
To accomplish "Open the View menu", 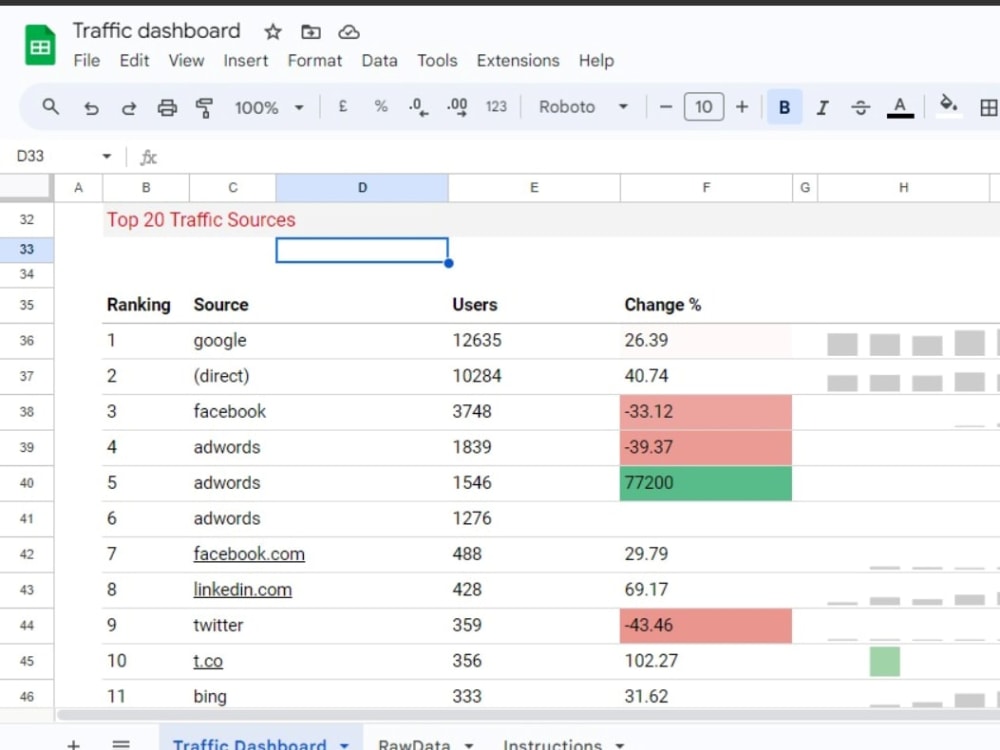I will coord(186,61).
